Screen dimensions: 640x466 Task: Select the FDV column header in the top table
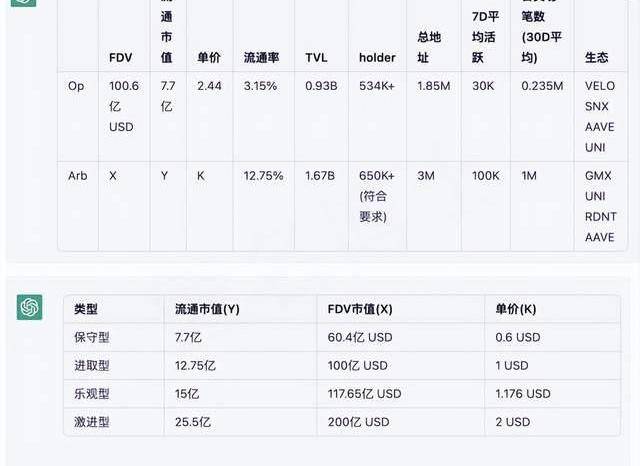coord(120,58)
